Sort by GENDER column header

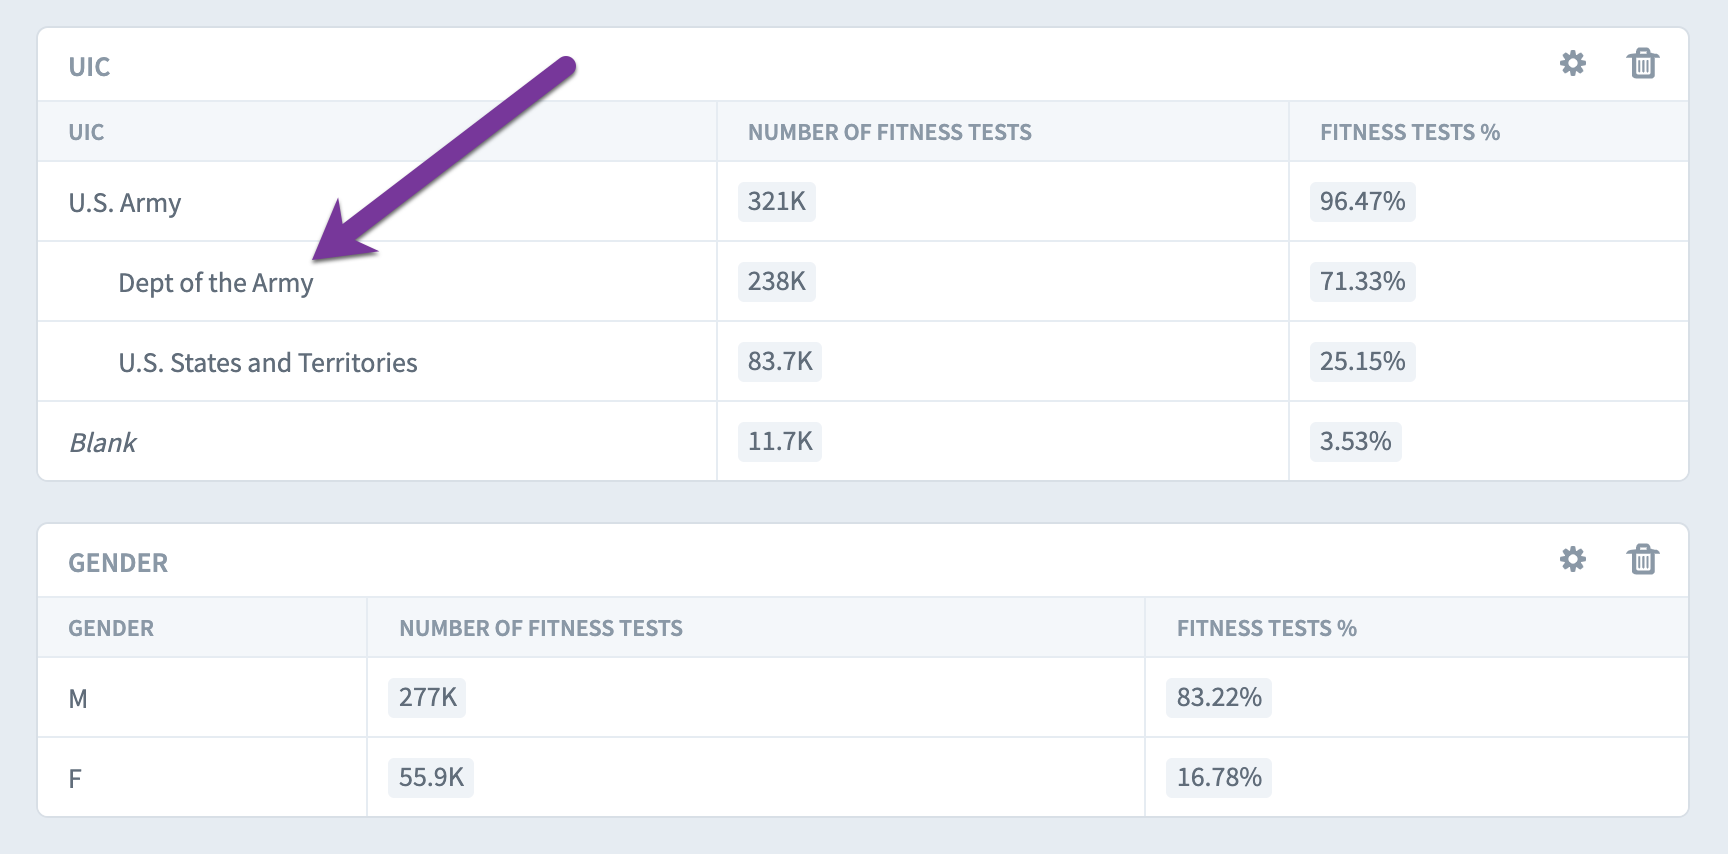tap(111, 628)
